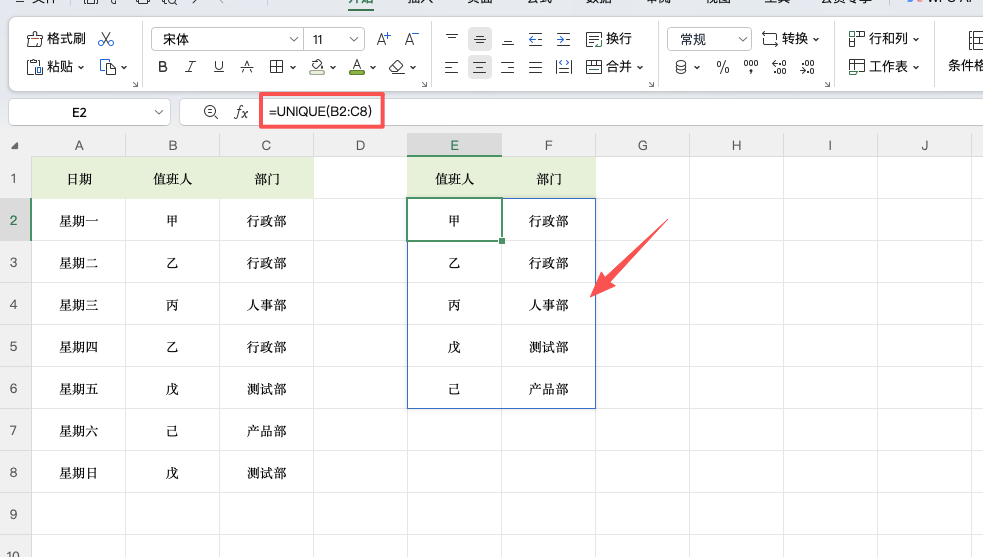983x557 pixels.
Task: Toggle bold formatting with the B icon
Action: pyautogui.click(x=163, y=68)
